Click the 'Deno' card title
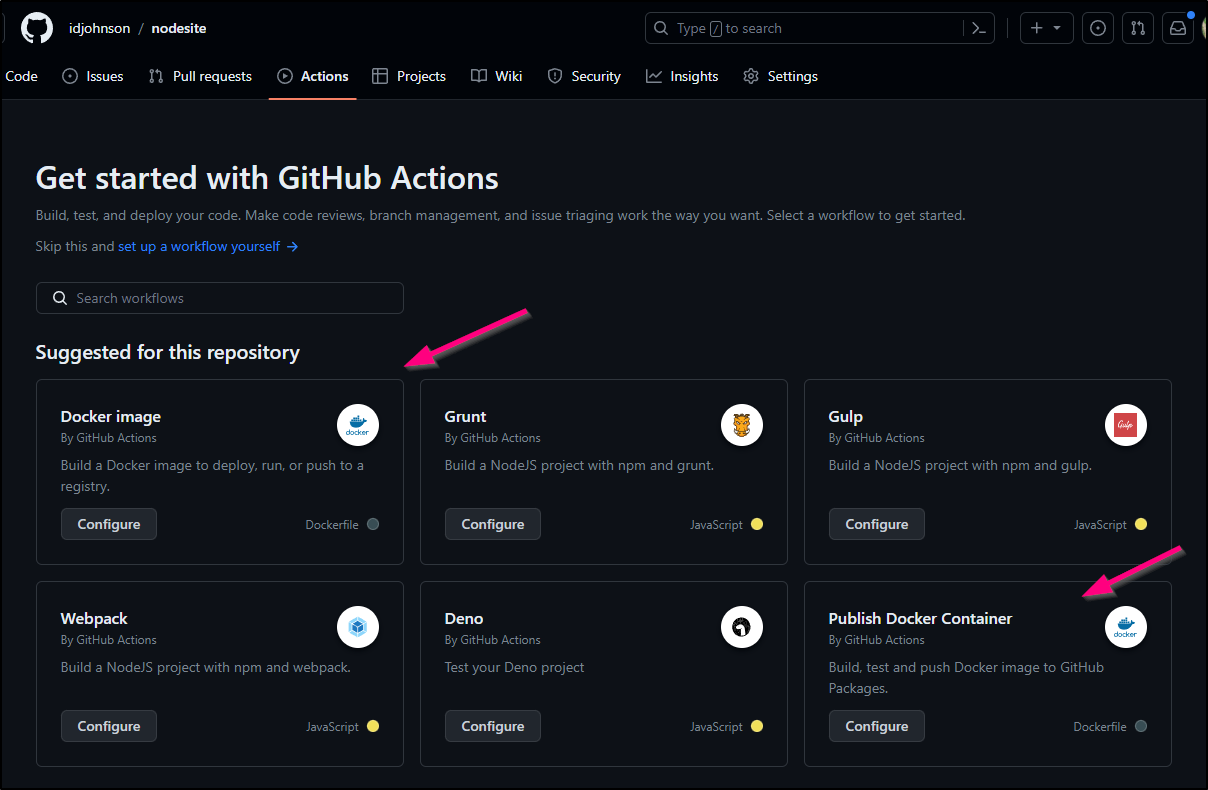 pos(464,618)
